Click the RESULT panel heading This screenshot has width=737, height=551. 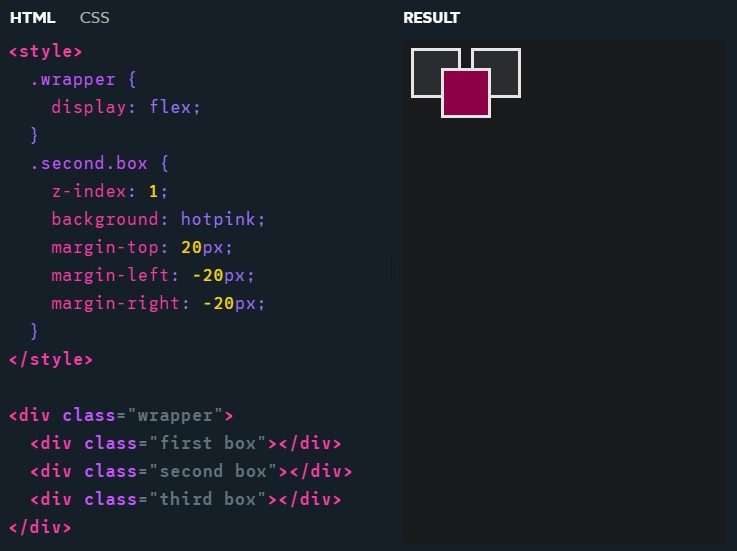pos(431,18)
